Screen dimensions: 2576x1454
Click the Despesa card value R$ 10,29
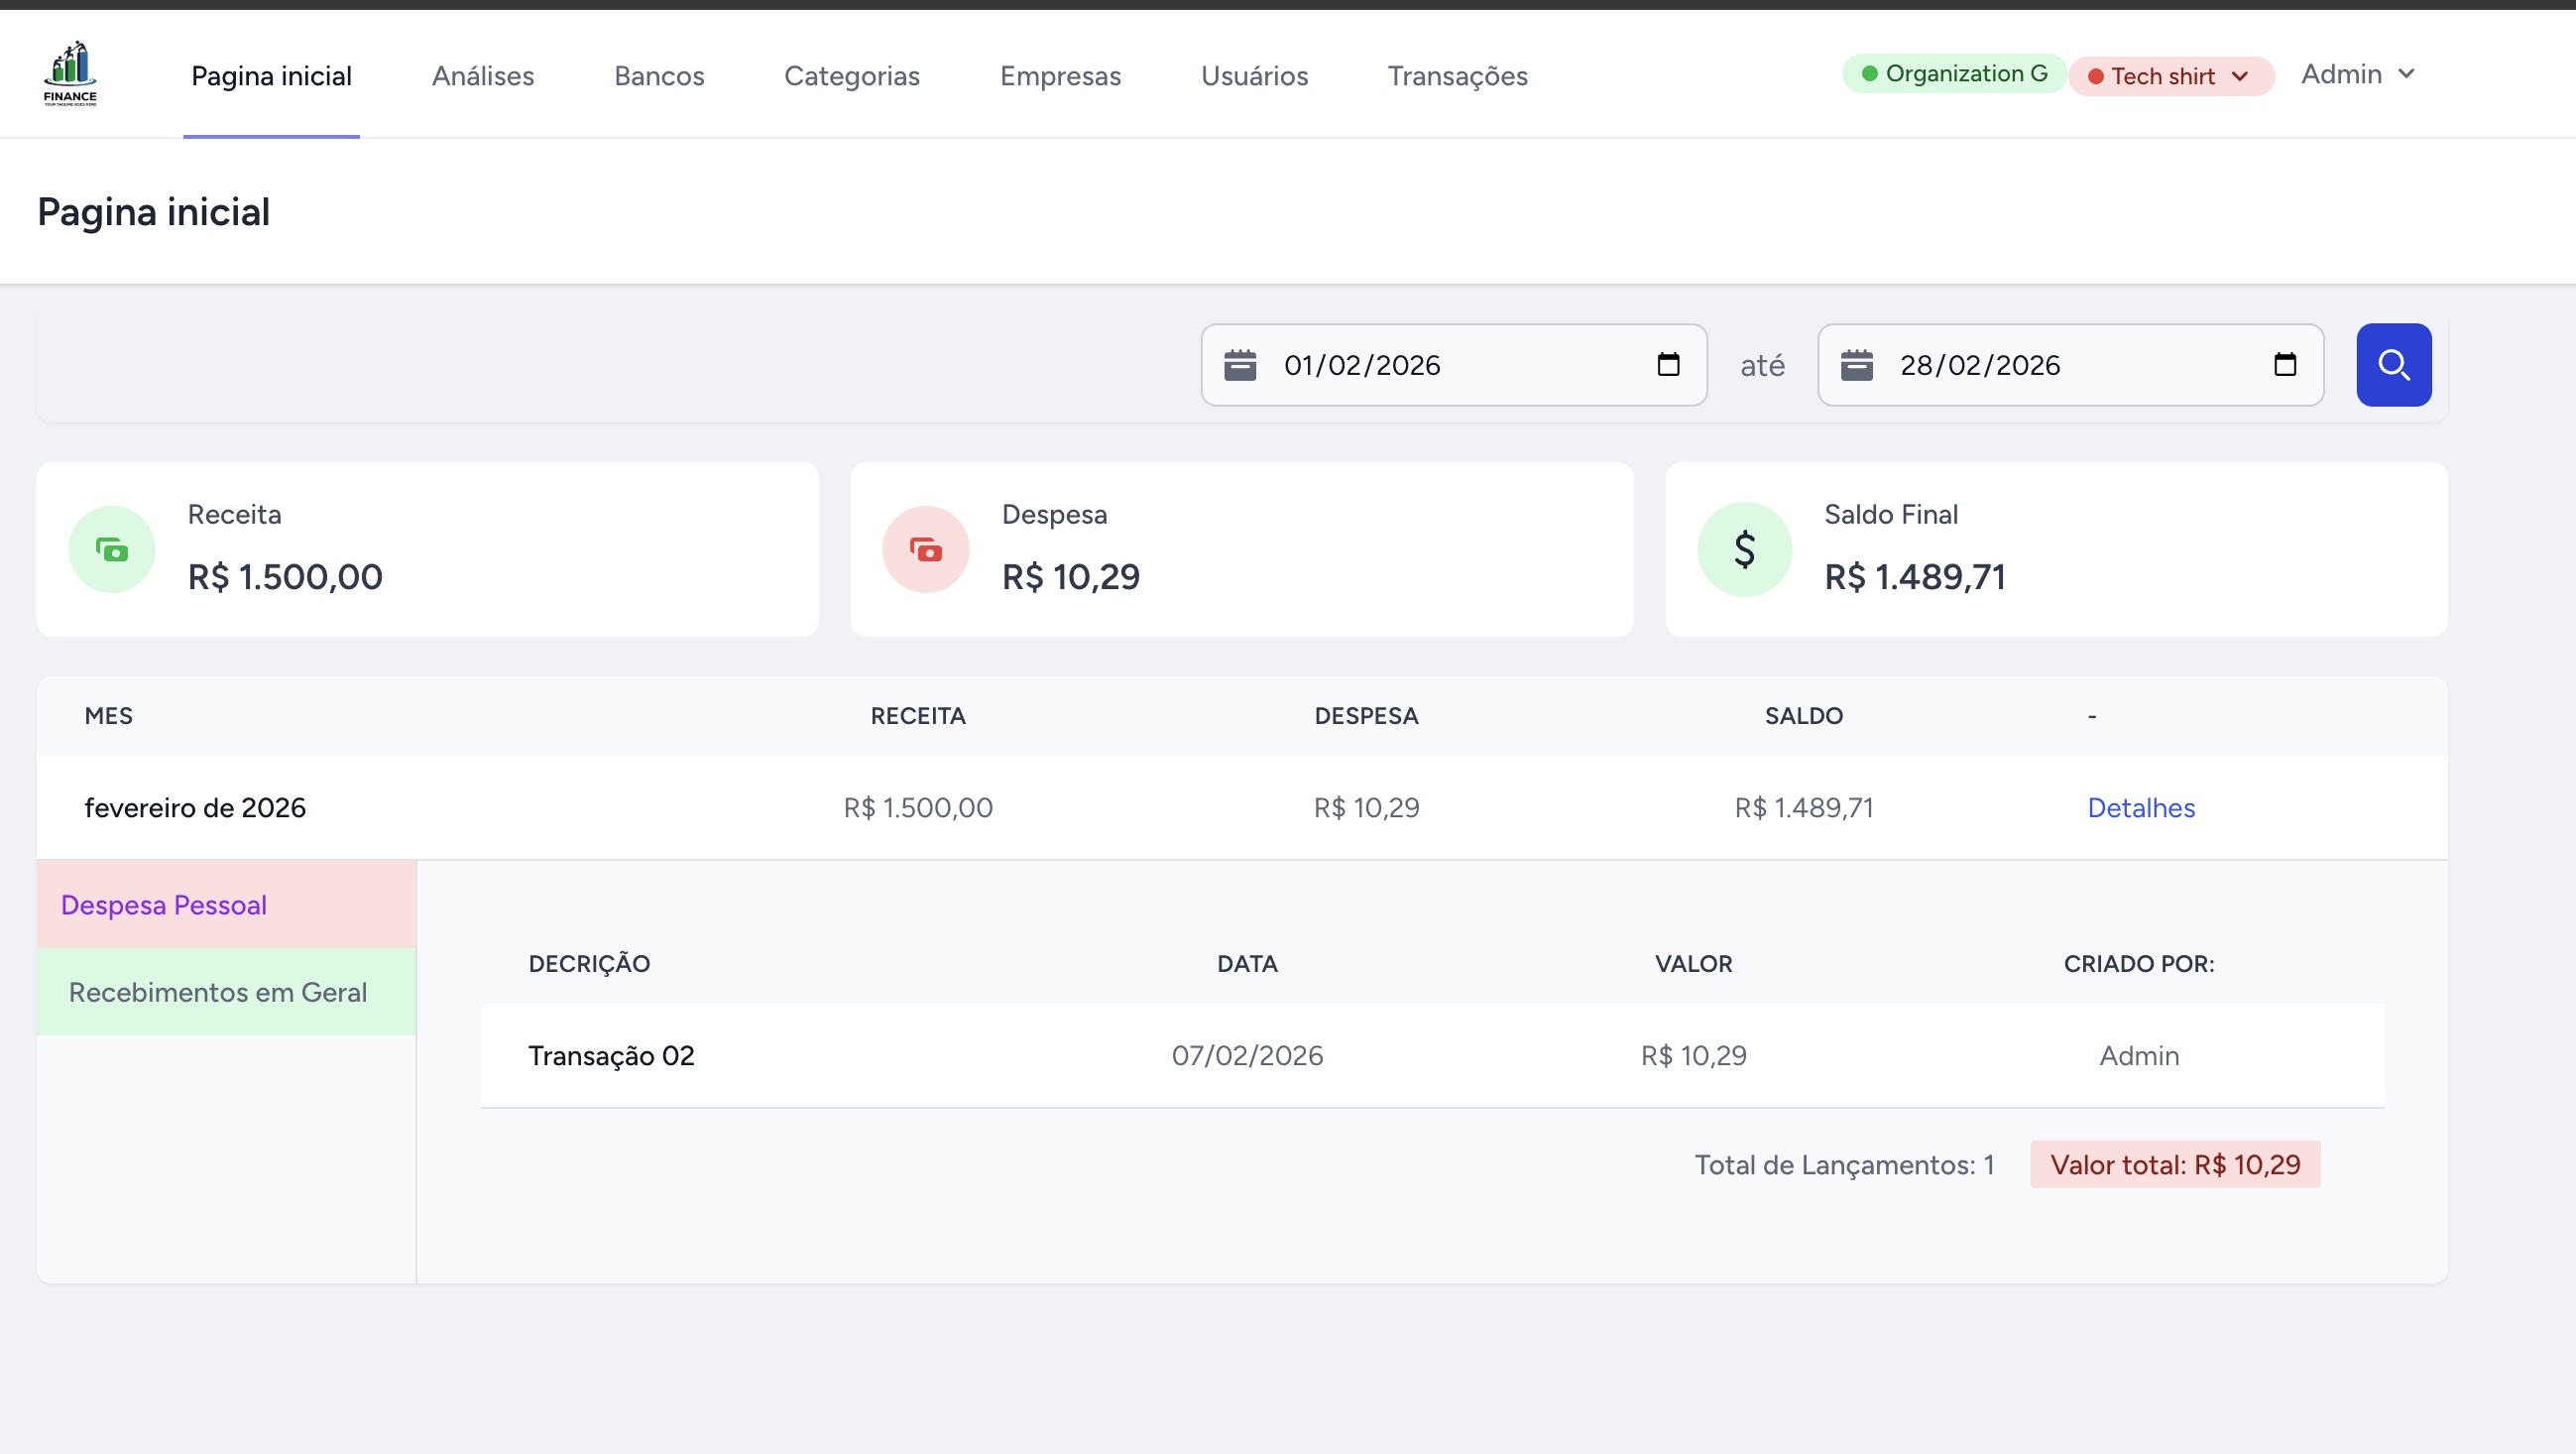point(1071,577)
